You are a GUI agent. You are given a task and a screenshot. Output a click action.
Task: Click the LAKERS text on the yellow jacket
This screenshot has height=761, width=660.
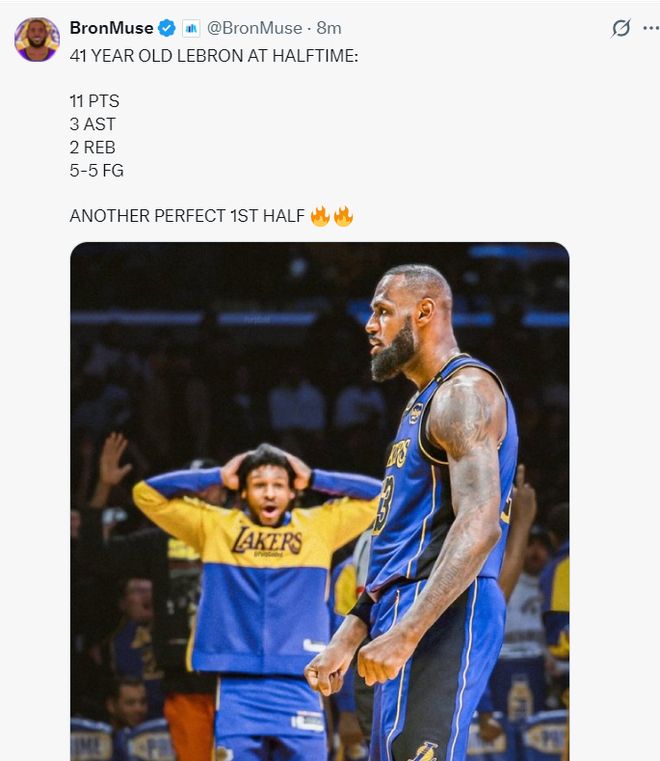pyautogui.click(x=267, y=541)
